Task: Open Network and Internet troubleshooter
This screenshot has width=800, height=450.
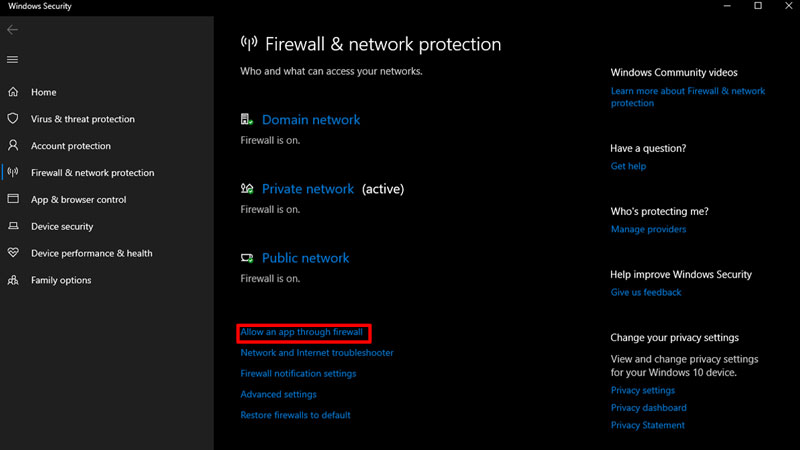Action: (x=317, y=353)
